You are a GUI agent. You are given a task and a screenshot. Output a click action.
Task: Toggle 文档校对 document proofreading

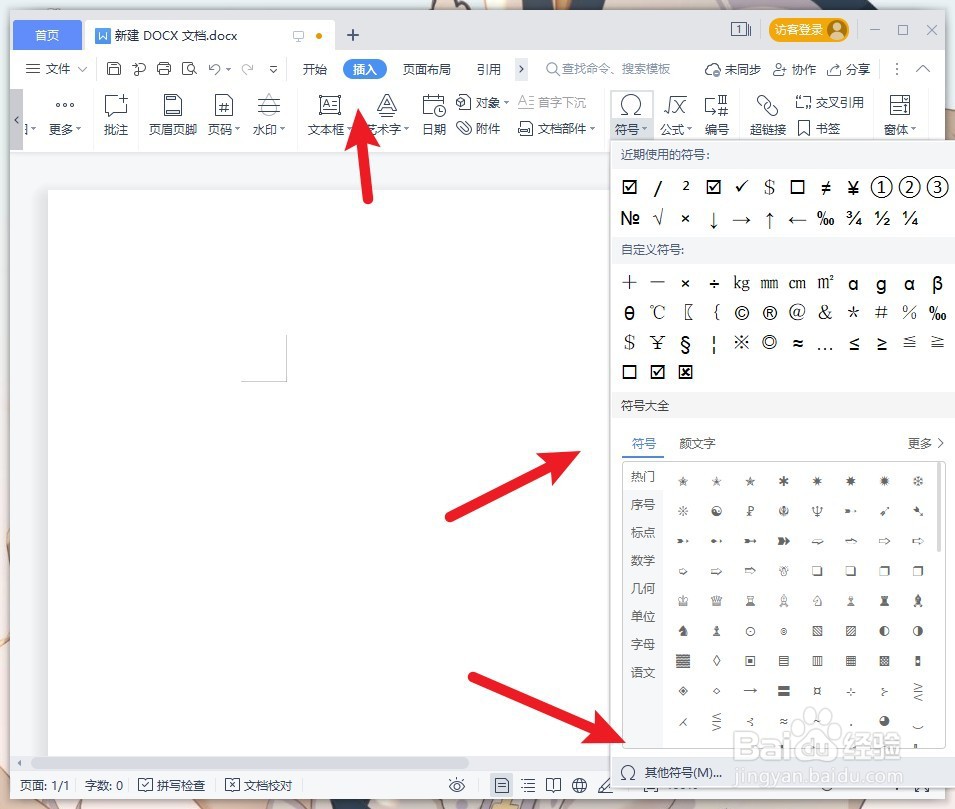pos(259,785)
